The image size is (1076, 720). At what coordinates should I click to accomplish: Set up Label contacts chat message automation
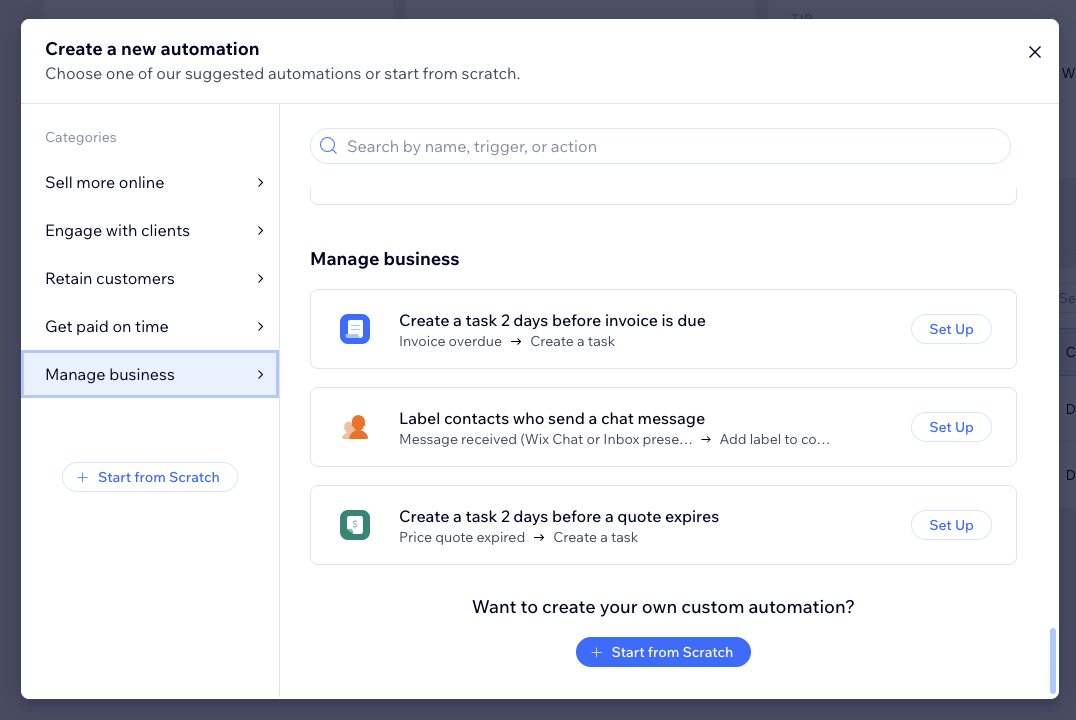(950, 427)
